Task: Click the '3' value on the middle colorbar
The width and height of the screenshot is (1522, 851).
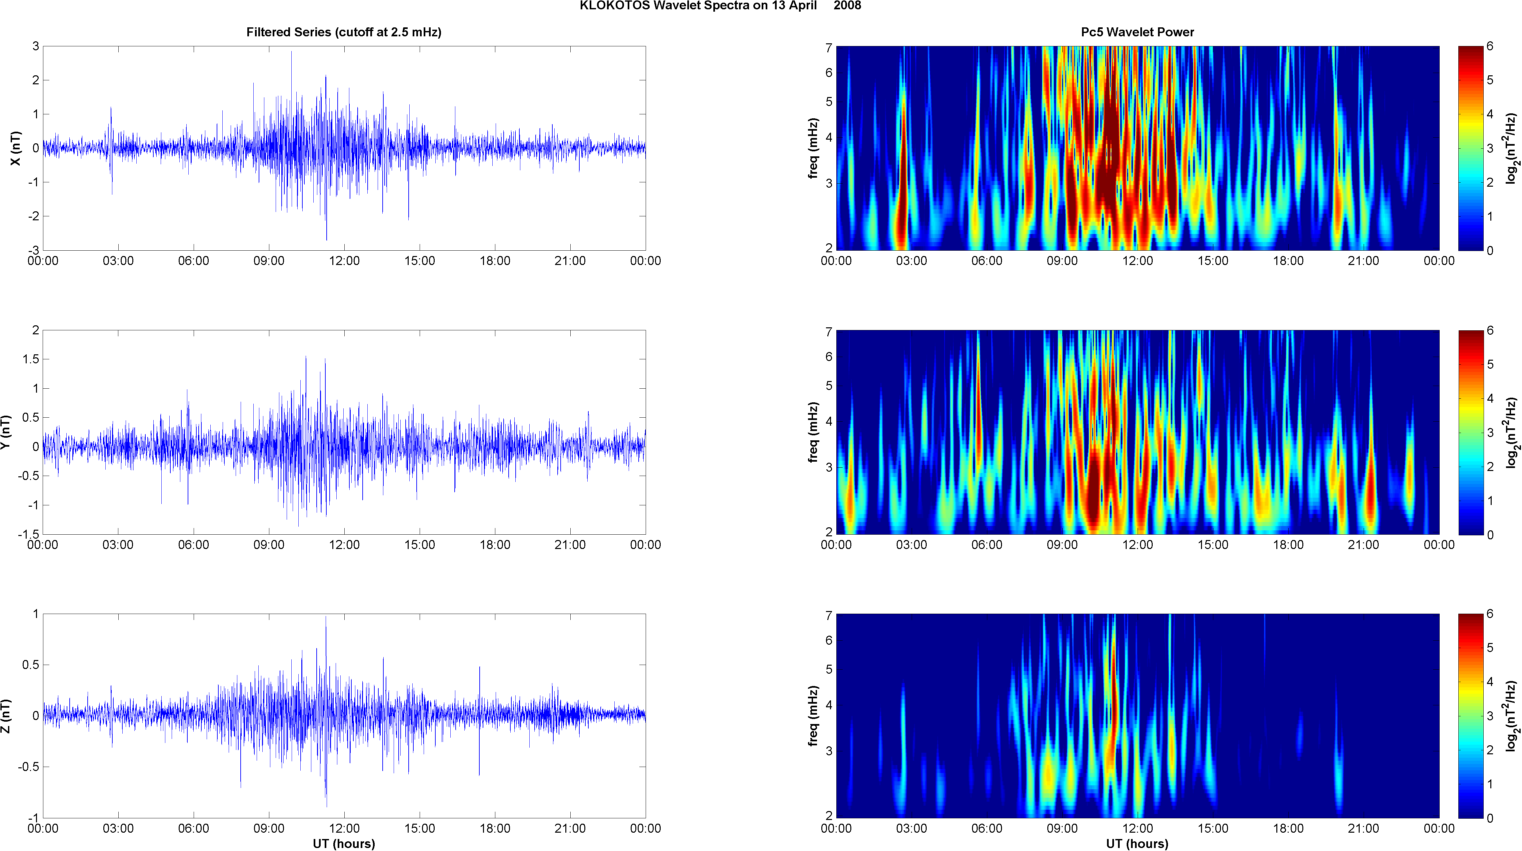Action: [x=1490, y=433]
